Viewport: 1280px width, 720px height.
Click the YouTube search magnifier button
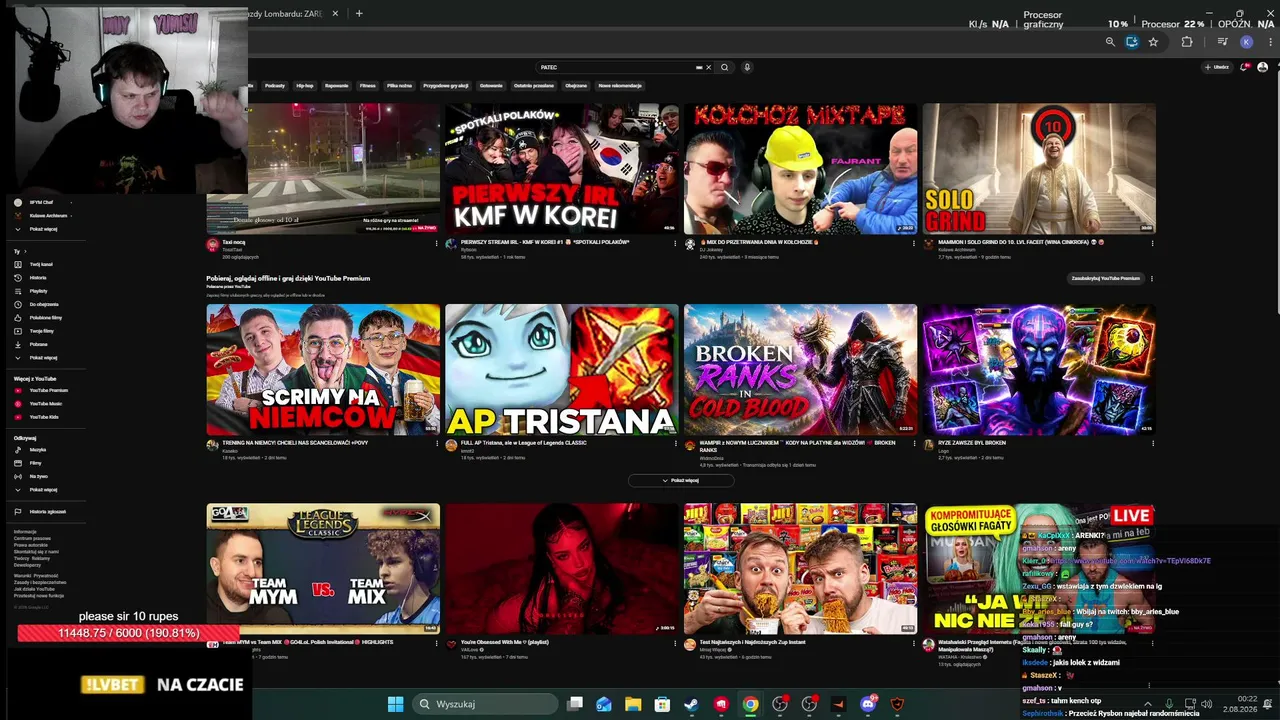point(724,67)
